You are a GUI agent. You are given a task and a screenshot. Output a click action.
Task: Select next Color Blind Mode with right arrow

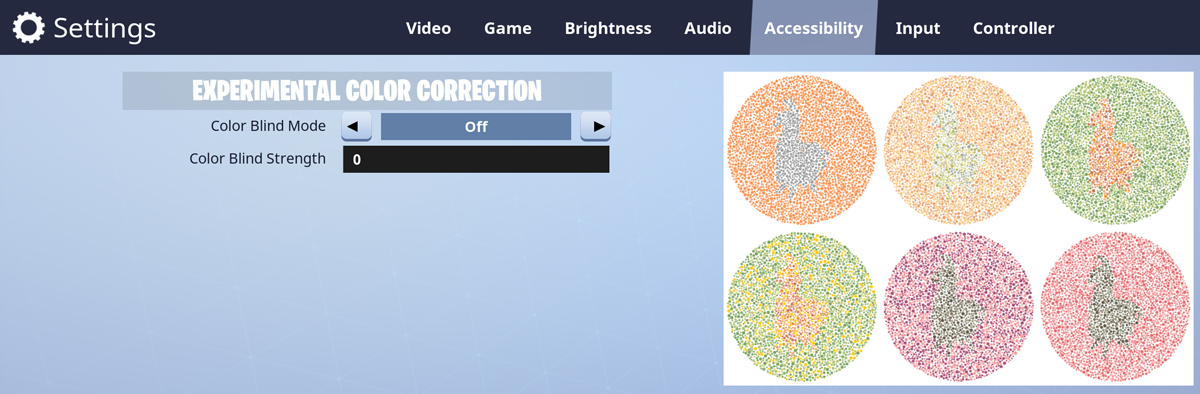pyautogui.click(x=596, y=126)
